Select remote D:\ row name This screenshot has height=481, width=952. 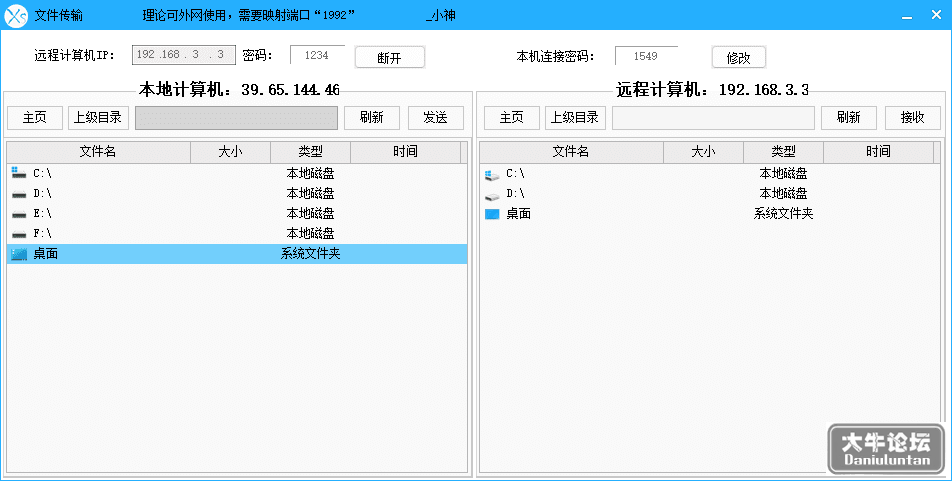tap(515, 194)
